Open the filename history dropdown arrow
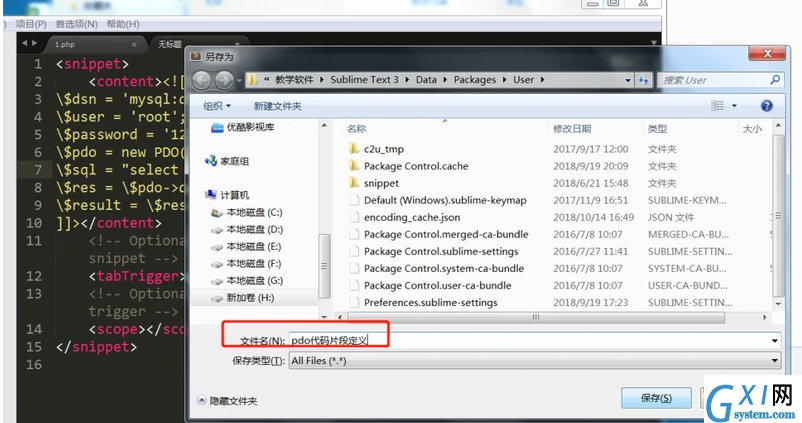This screenshot has width=802, height=423. [775, 340]
